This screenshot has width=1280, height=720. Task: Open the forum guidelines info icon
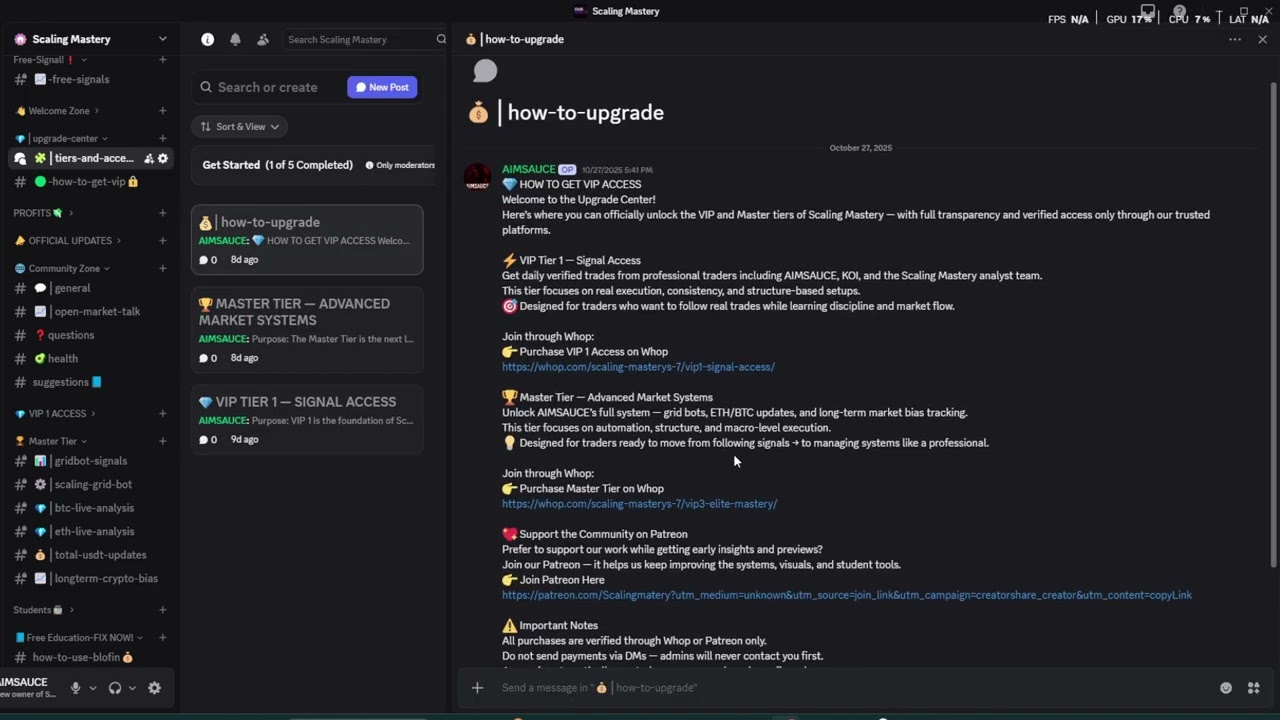point(207,39)
